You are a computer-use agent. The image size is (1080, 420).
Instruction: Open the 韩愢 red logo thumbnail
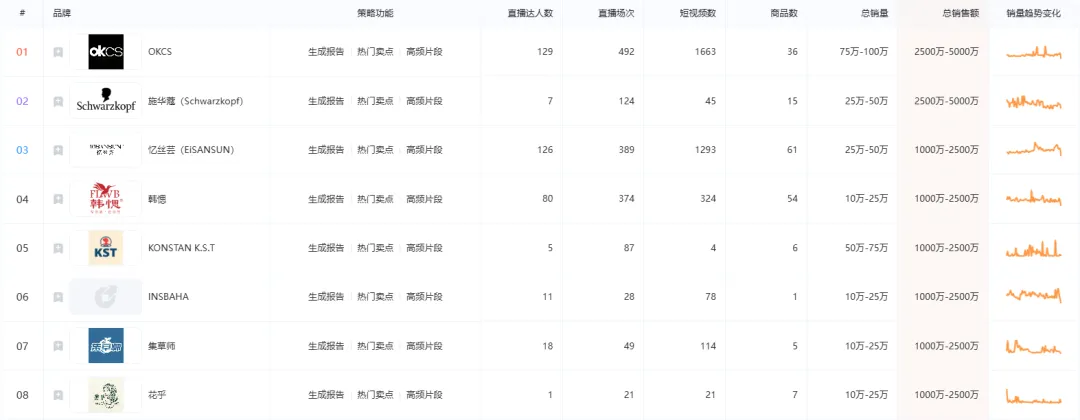[106, 199]
